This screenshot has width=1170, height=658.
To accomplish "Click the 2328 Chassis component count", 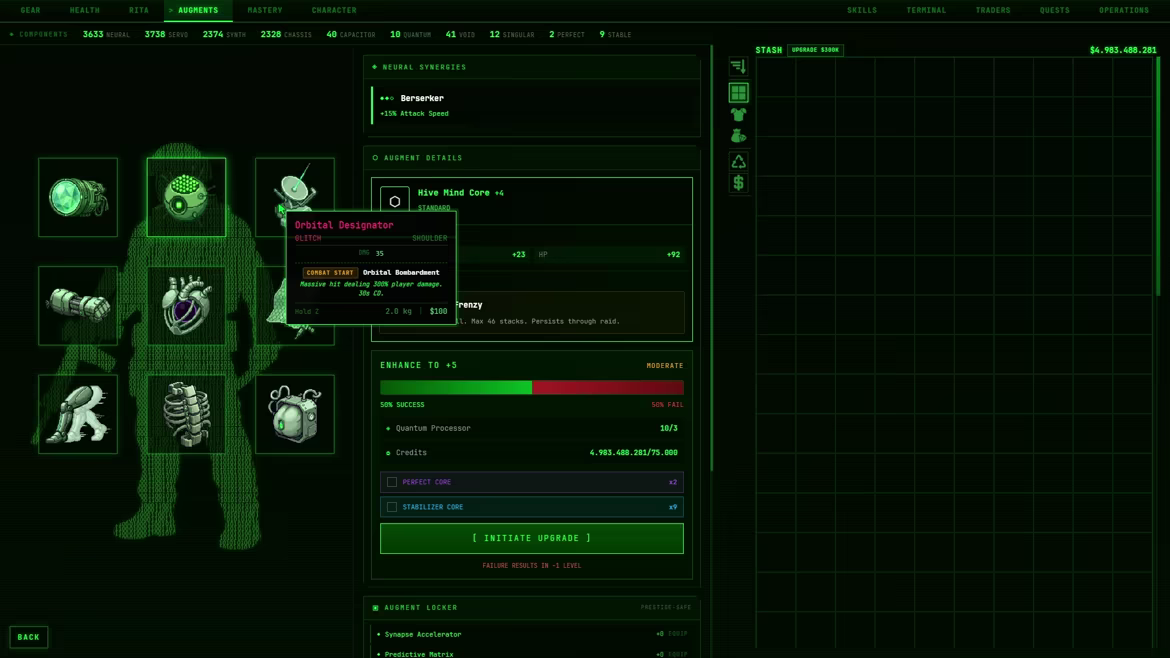I will click(x=286, y=34).
